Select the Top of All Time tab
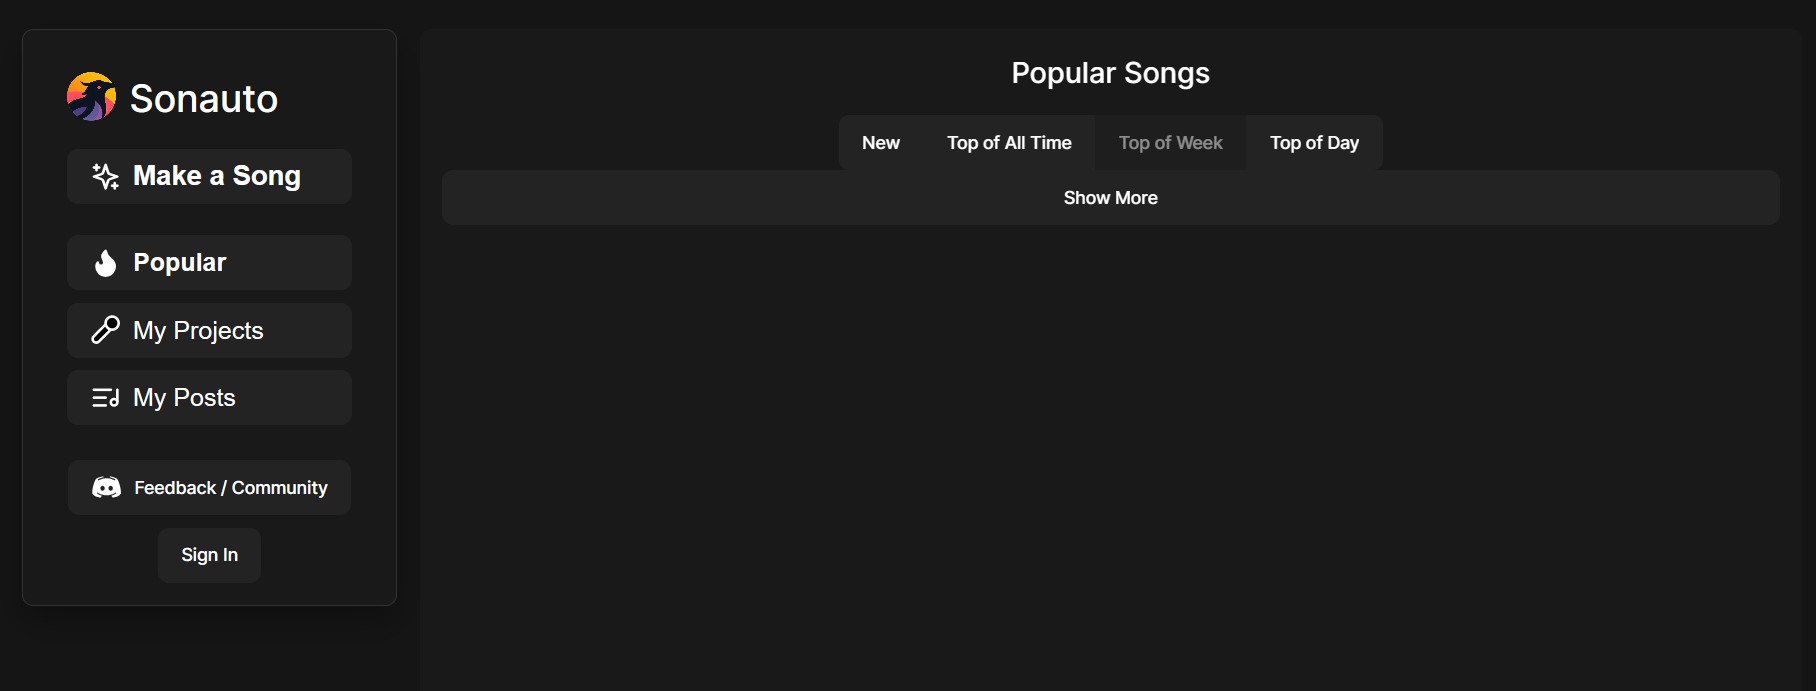Image resolution: width=1816 pixels, height=691 pixels. [x=1009, y=143]
